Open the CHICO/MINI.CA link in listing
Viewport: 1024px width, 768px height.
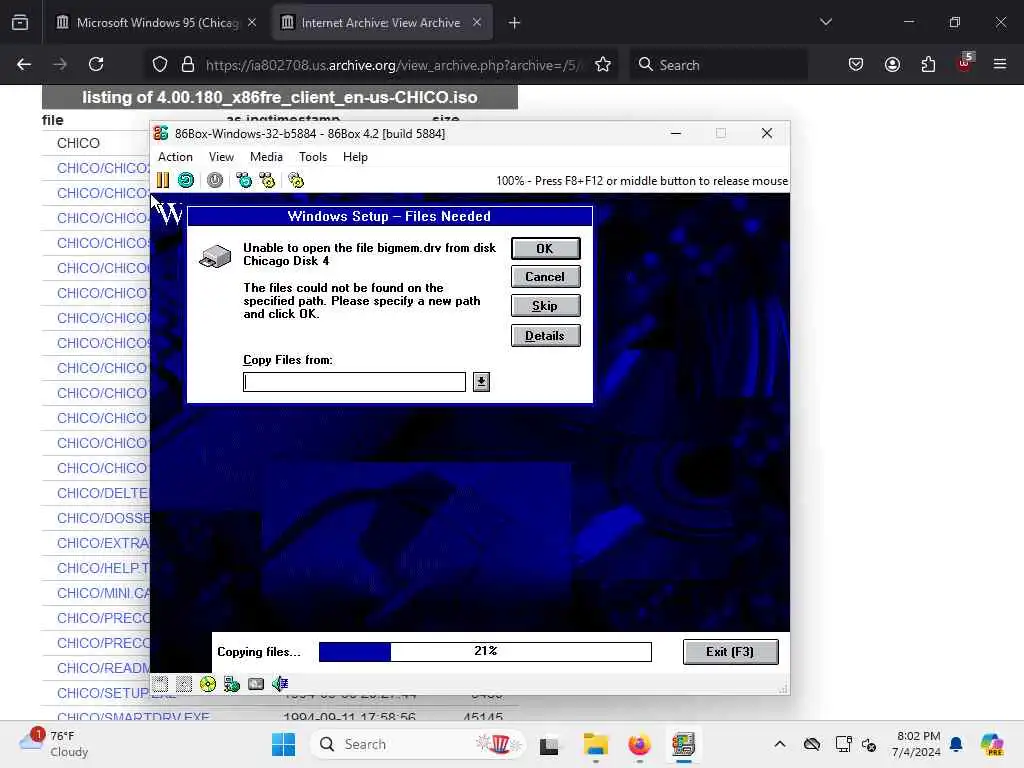pos(103,593)
